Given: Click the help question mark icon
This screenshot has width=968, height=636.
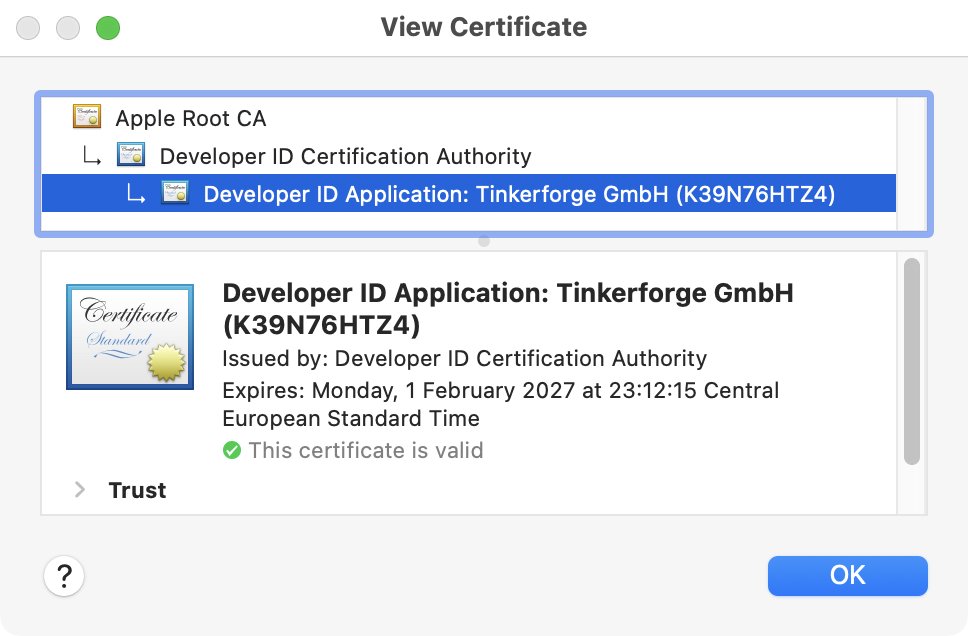Looking at the screenshot, I should point(64,577).
